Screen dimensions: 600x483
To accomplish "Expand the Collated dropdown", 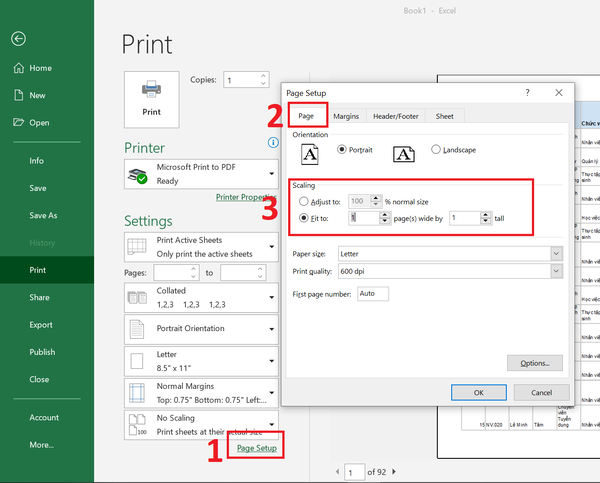I will [x=201, y=298].
